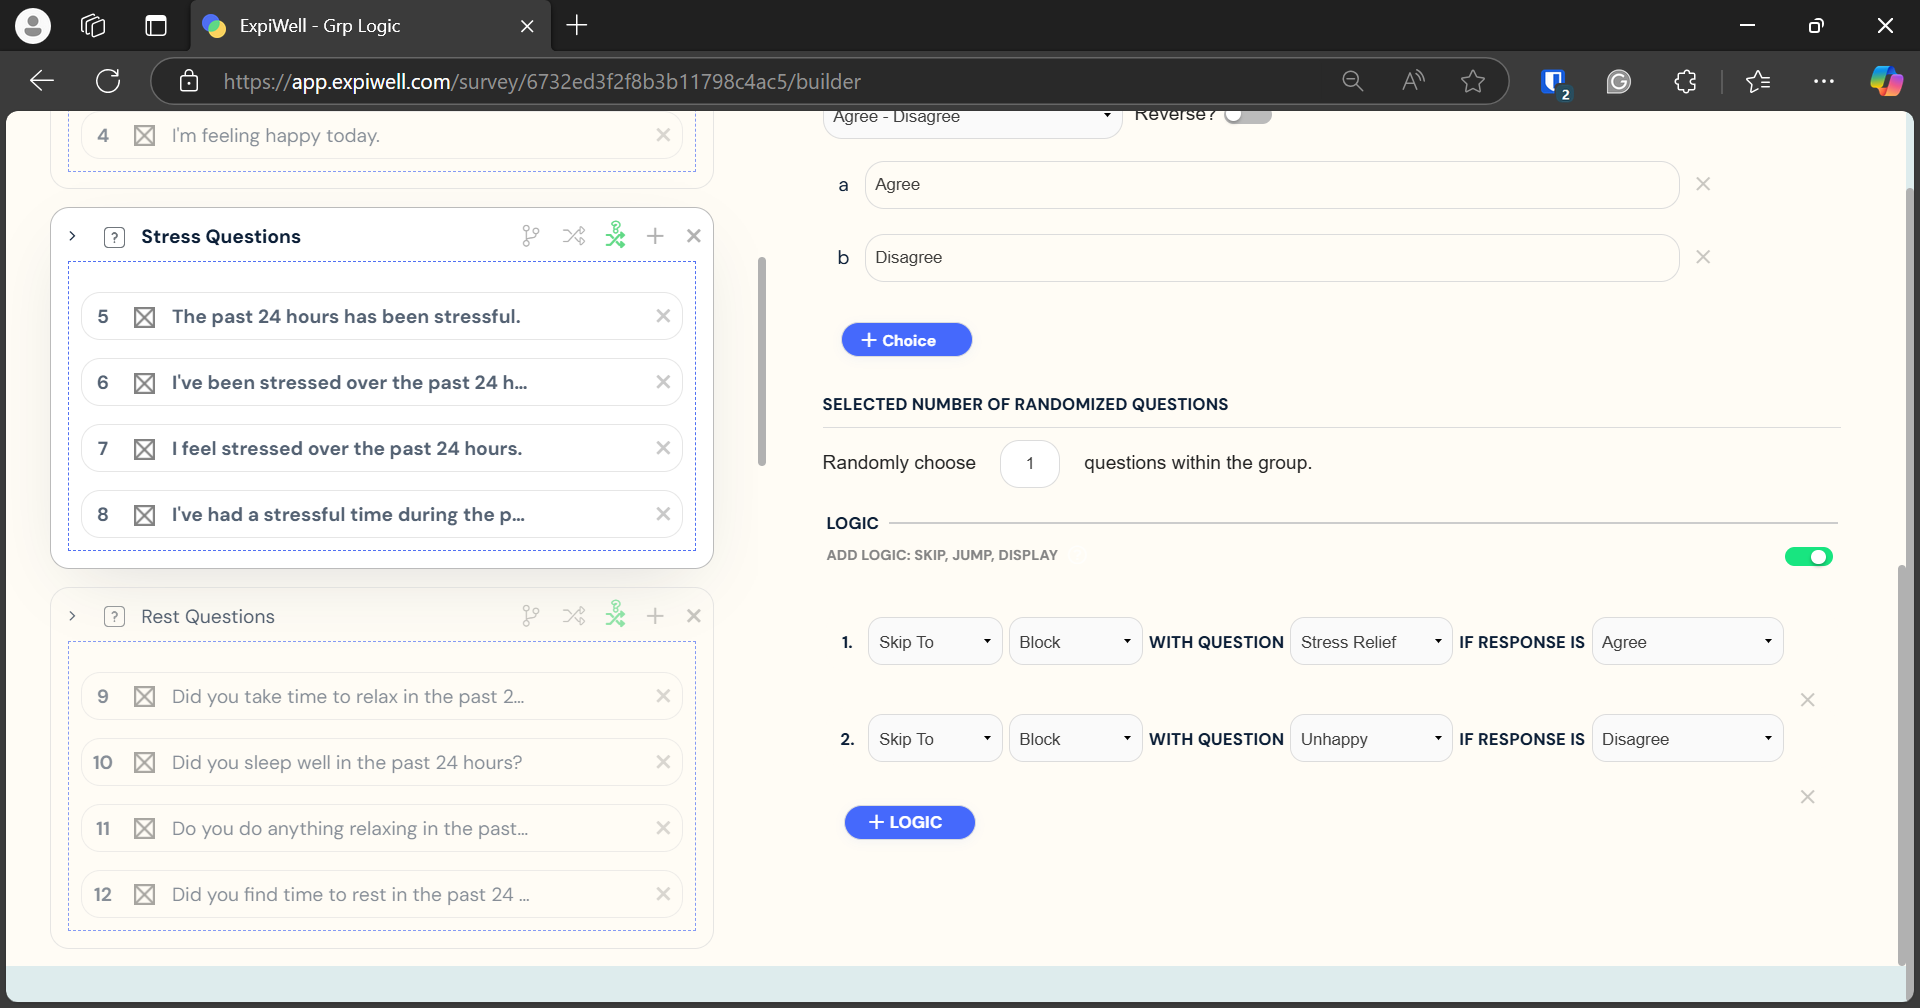Disable the Add Logic toggle
The height and width of the screenshot is (1008, 1920).
[1809, 557]
